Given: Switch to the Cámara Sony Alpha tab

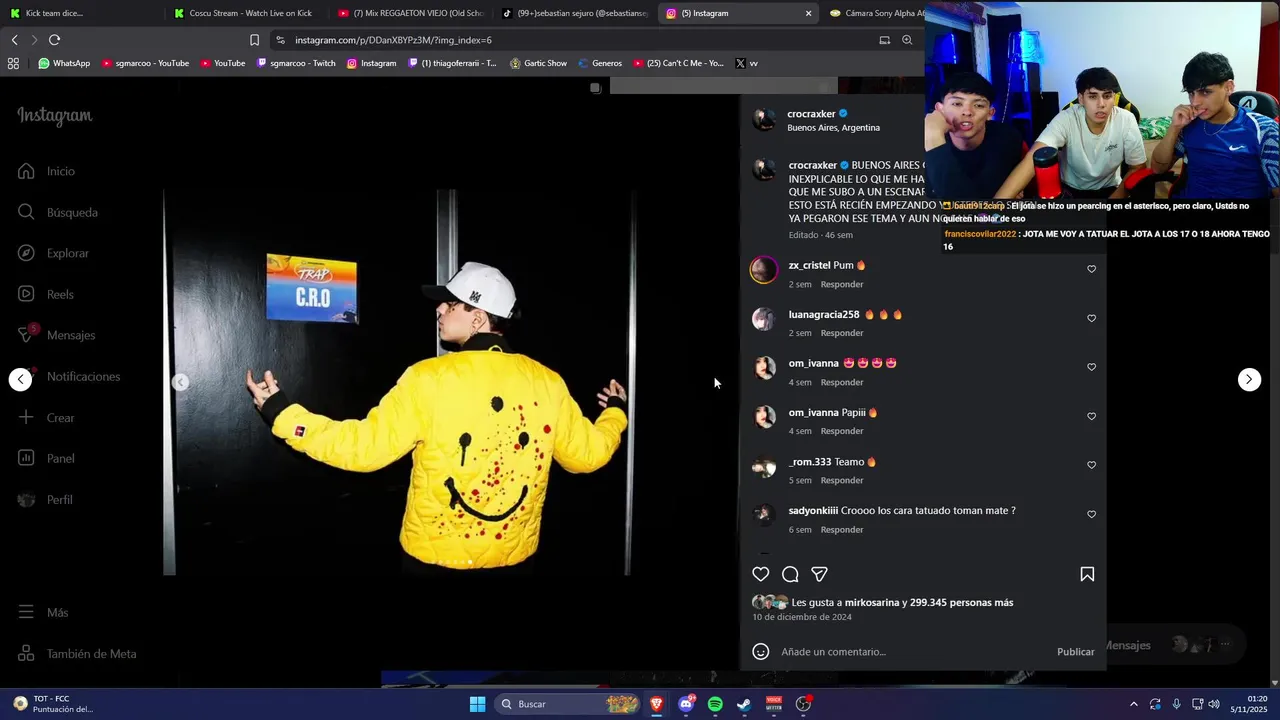Looking at the screenshot, I should (x=877, y=13).
